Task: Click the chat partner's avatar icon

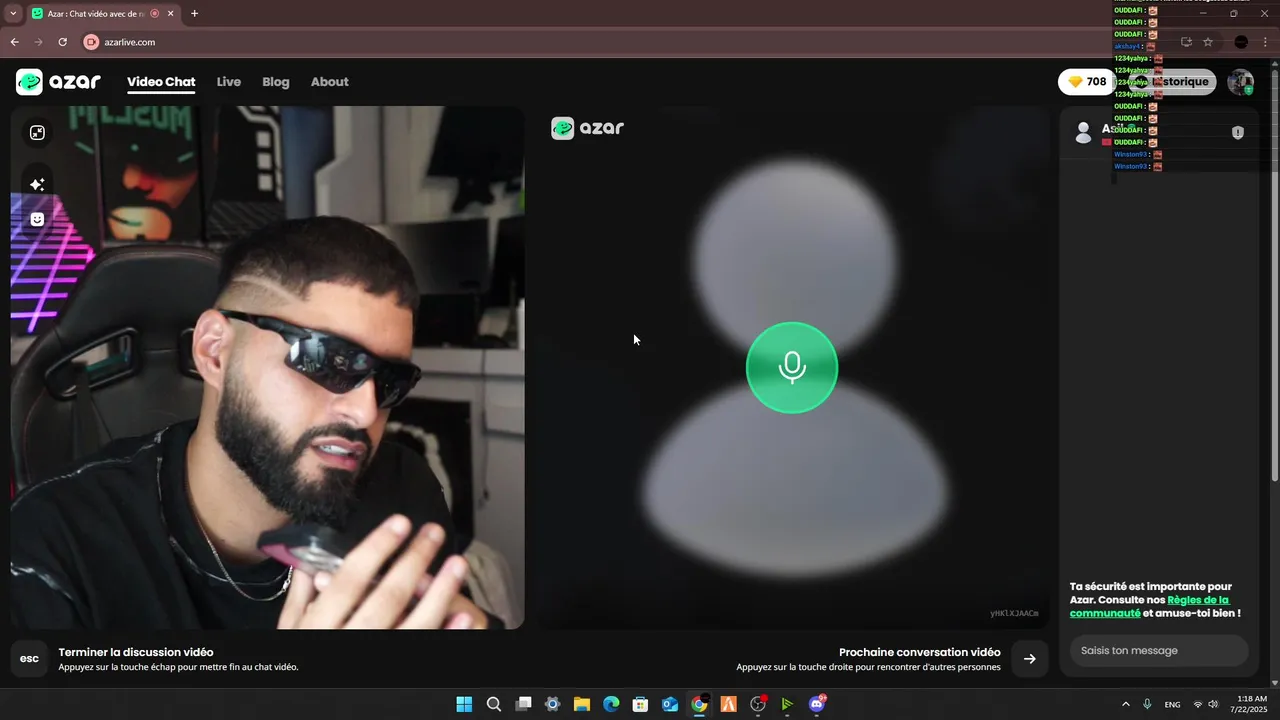Action: 1083,132
